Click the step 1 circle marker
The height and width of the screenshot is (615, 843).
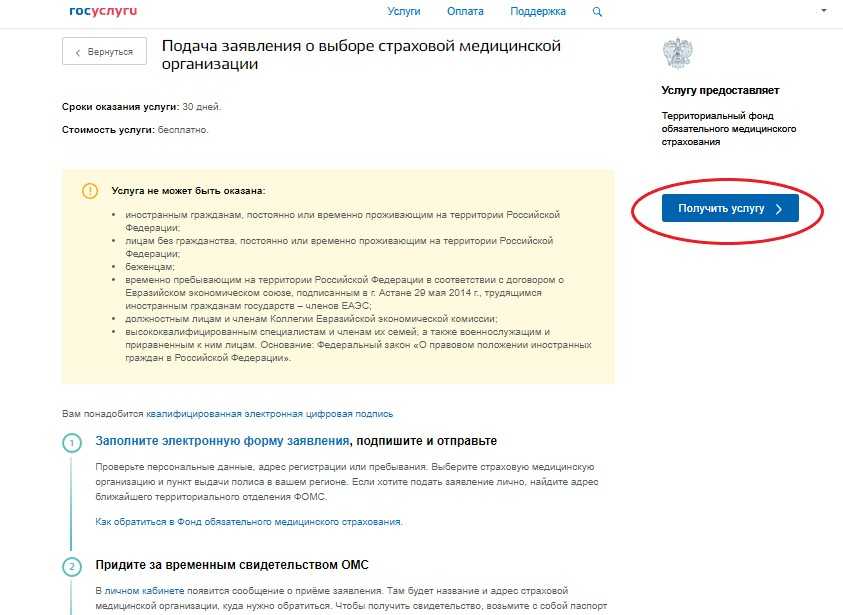[x=72, y=443]
